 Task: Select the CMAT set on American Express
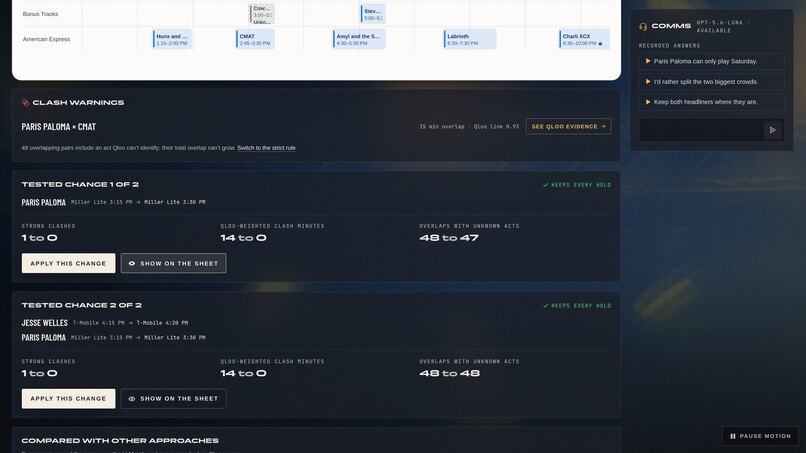(255, 40)
